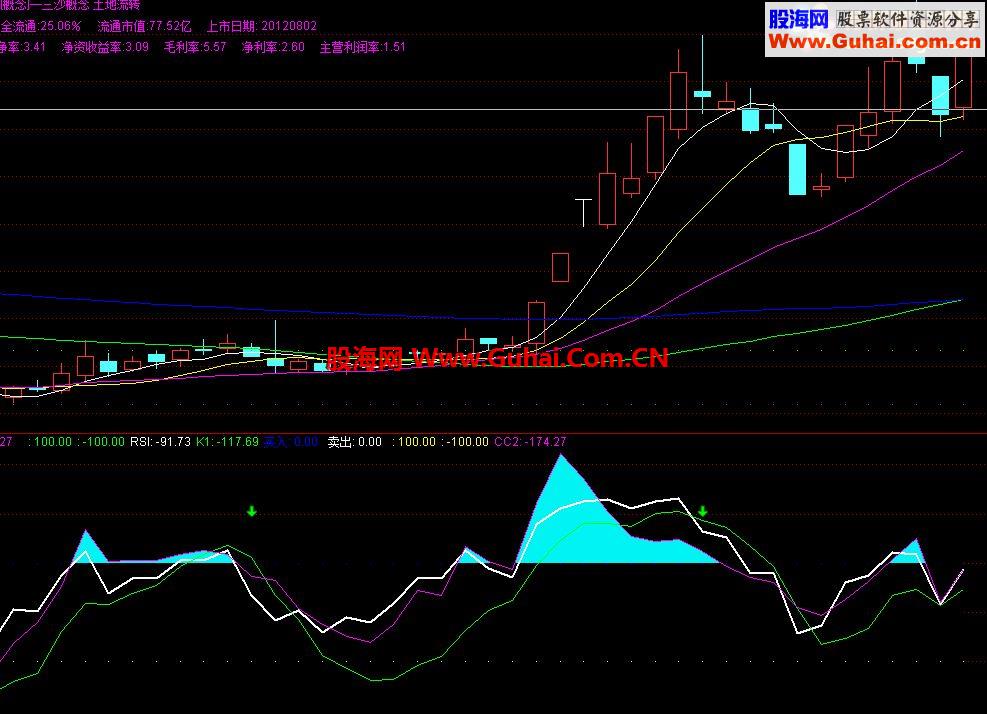Click the :-100.00 value left of CC2
This screenshot has width=987, height=714.
click(x=465, y=442)
